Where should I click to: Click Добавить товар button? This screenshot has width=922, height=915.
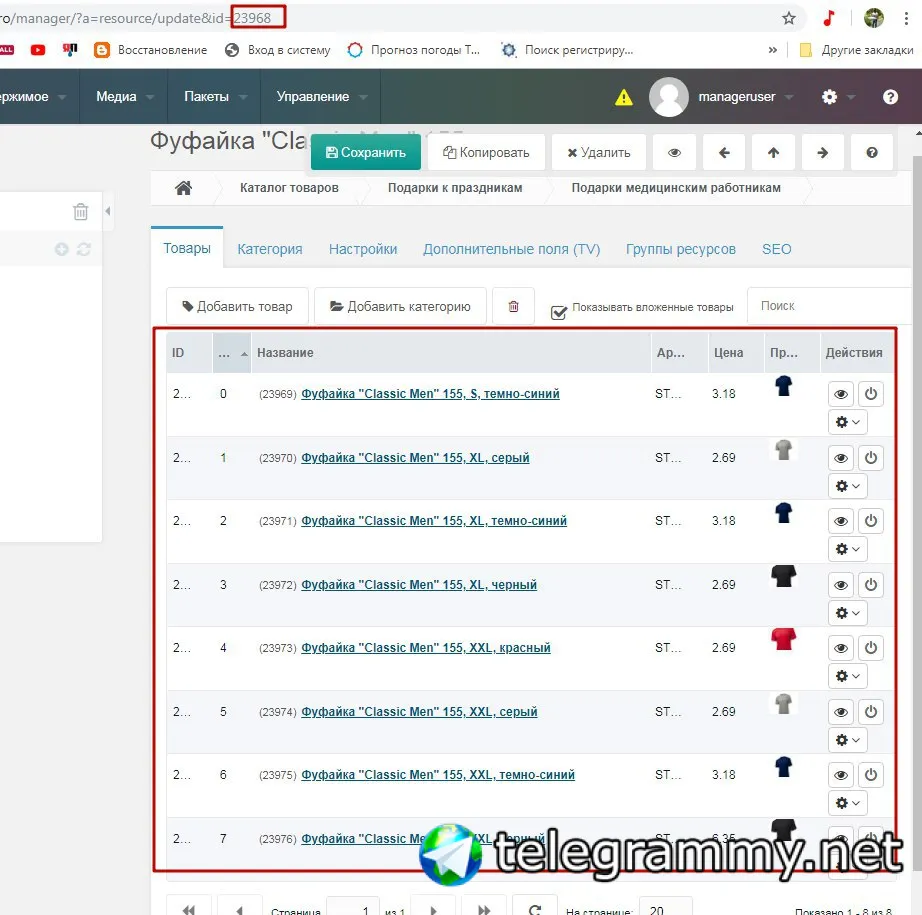(x=238, y=306)
